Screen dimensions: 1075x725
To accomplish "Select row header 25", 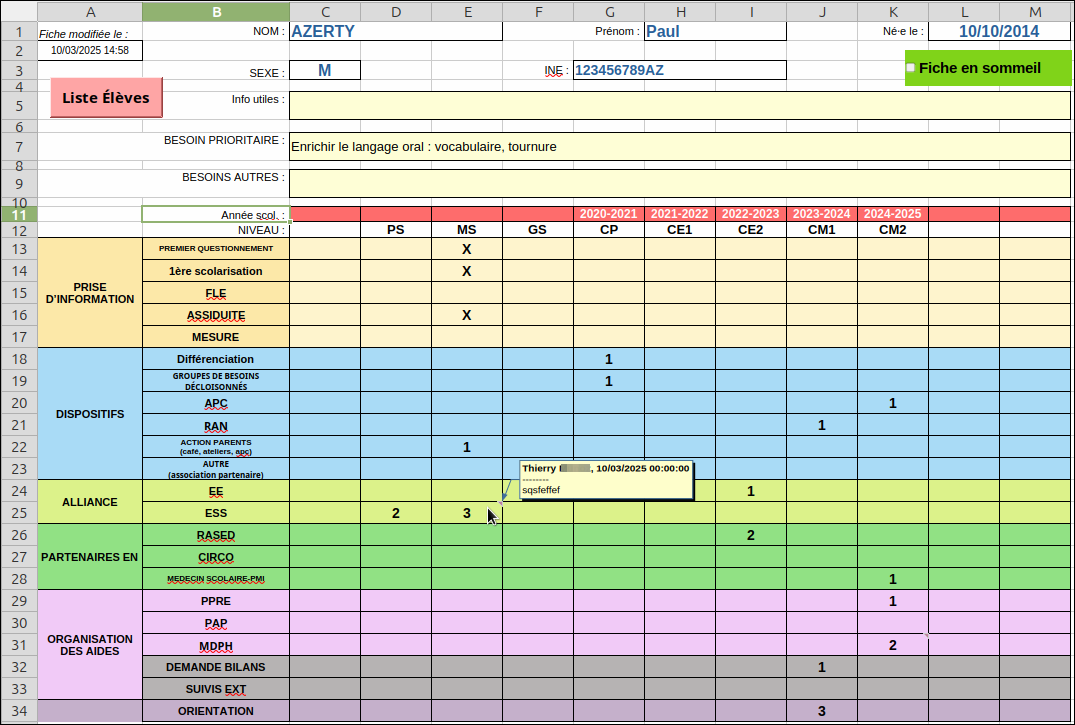I will 19,513.
